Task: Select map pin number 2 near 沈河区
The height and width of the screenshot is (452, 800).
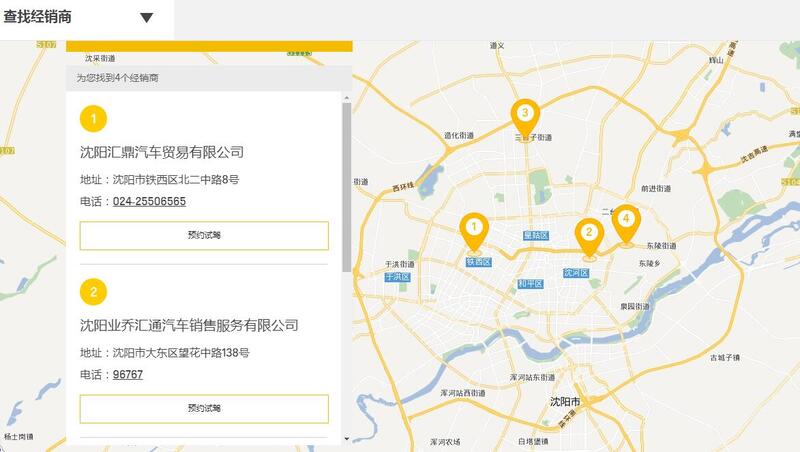Action: [x=589, y=240]
